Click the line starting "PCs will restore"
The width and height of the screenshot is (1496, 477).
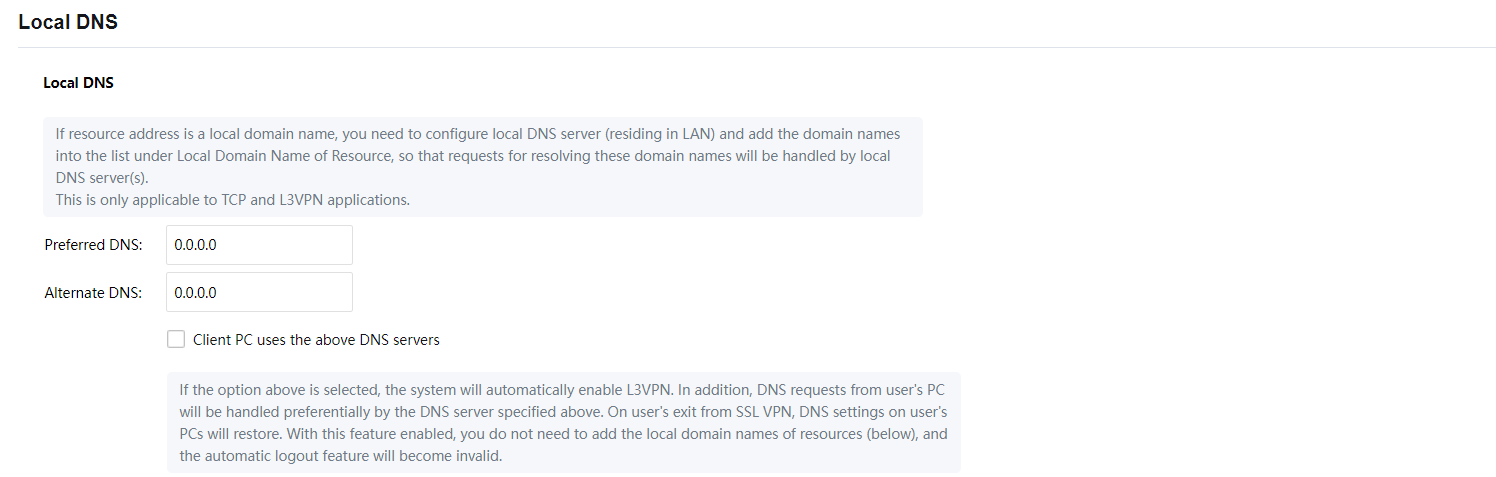[563, 434]
